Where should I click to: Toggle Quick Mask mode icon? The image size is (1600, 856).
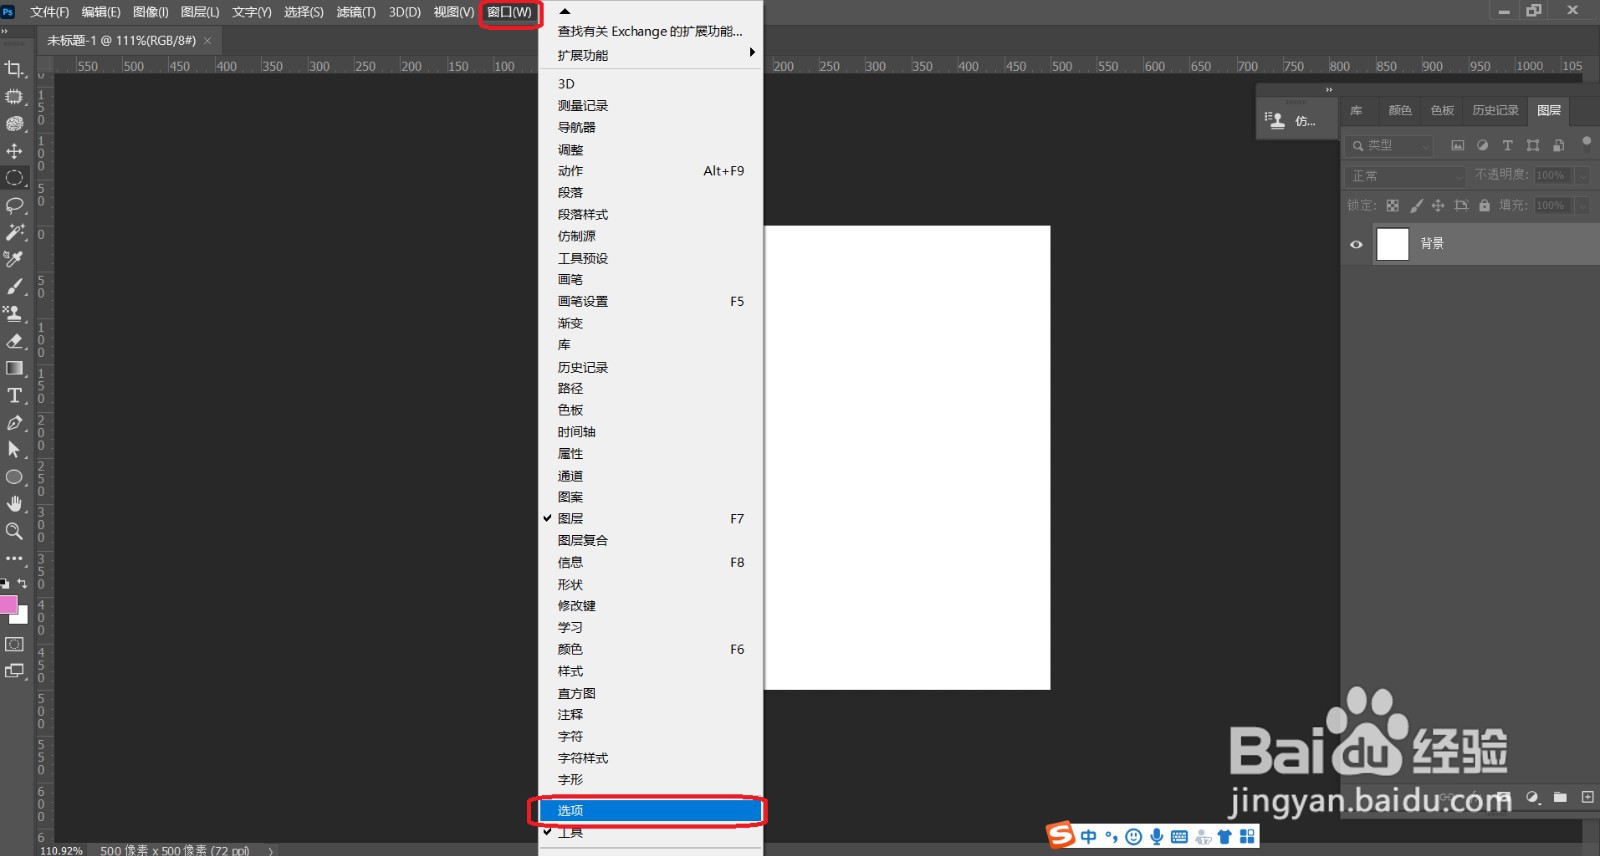[14, 644]
